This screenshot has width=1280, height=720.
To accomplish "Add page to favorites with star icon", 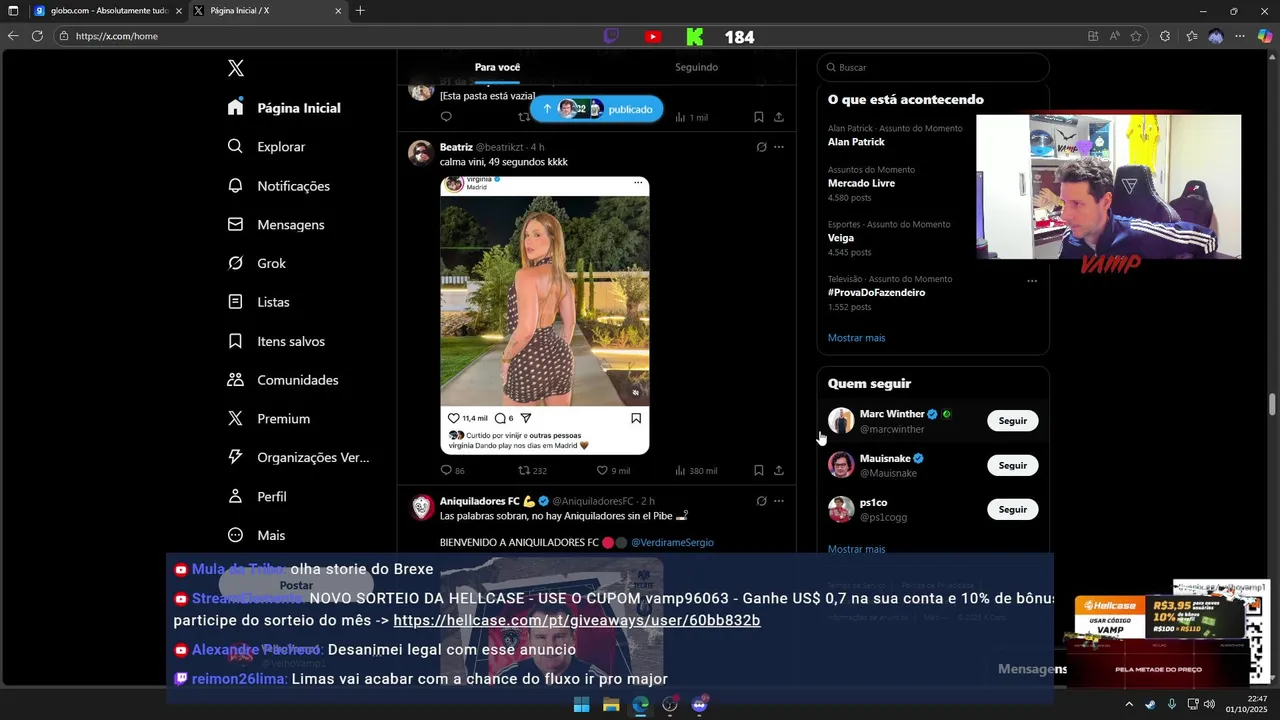I will (x=1136, y=36).
